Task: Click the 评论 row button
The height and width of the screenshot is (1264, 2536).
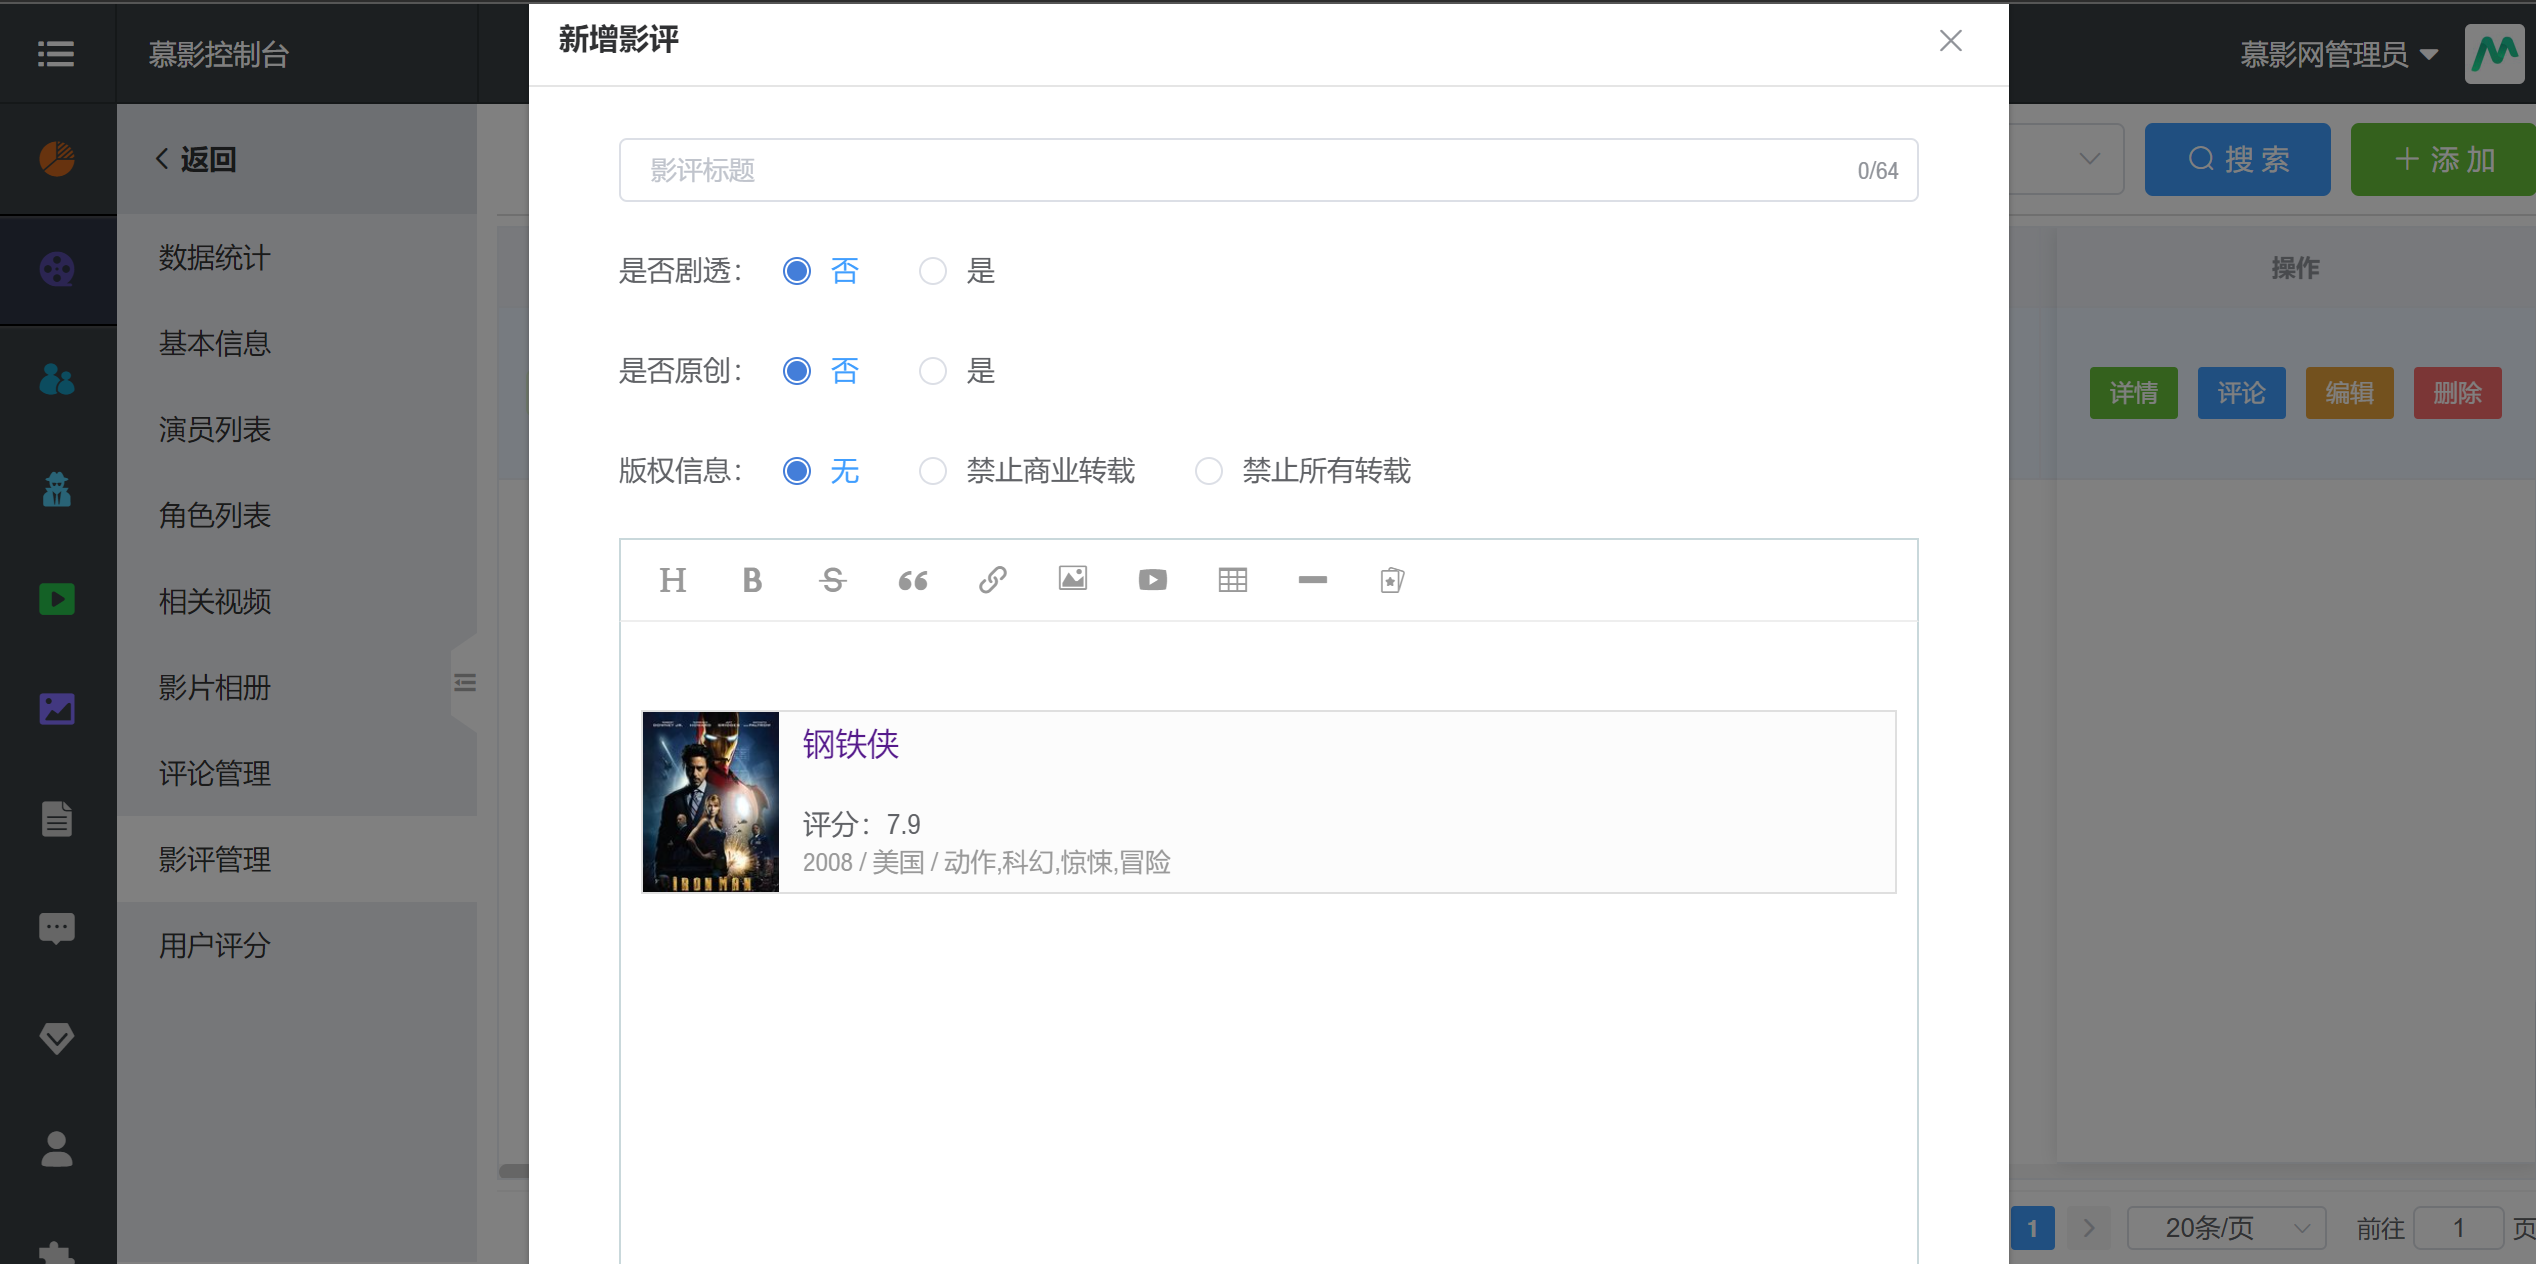Action: click(2241, 393)
